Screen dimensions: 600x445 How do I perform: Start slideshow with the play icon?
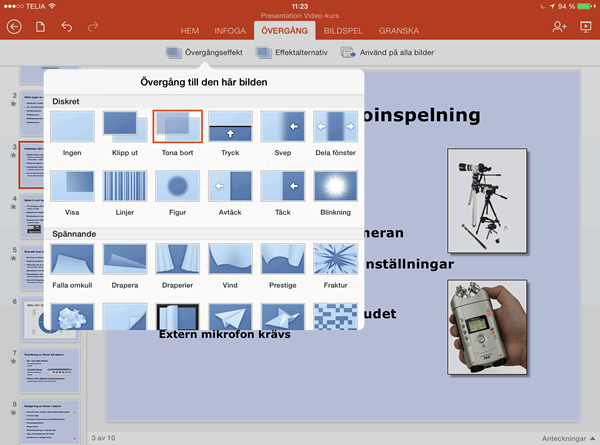point(585,28)
